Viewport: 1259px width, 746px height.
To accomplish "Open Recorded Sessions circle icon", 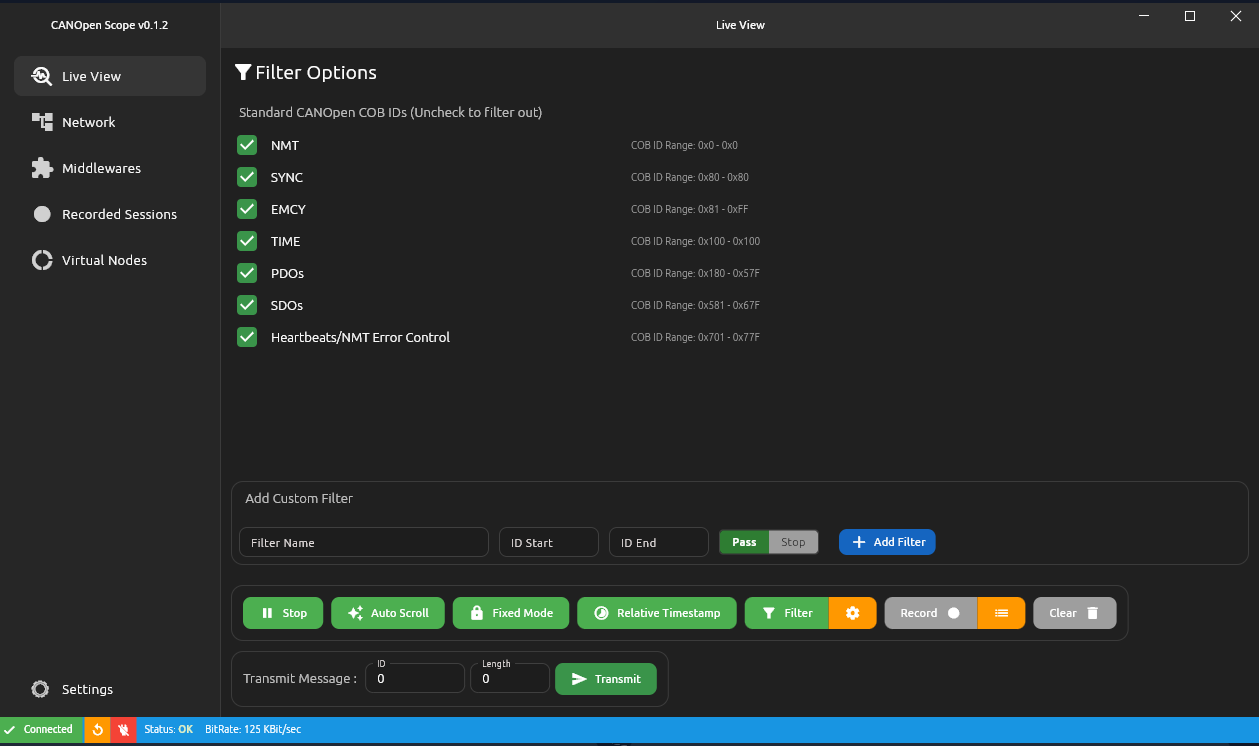I will 42,214.
